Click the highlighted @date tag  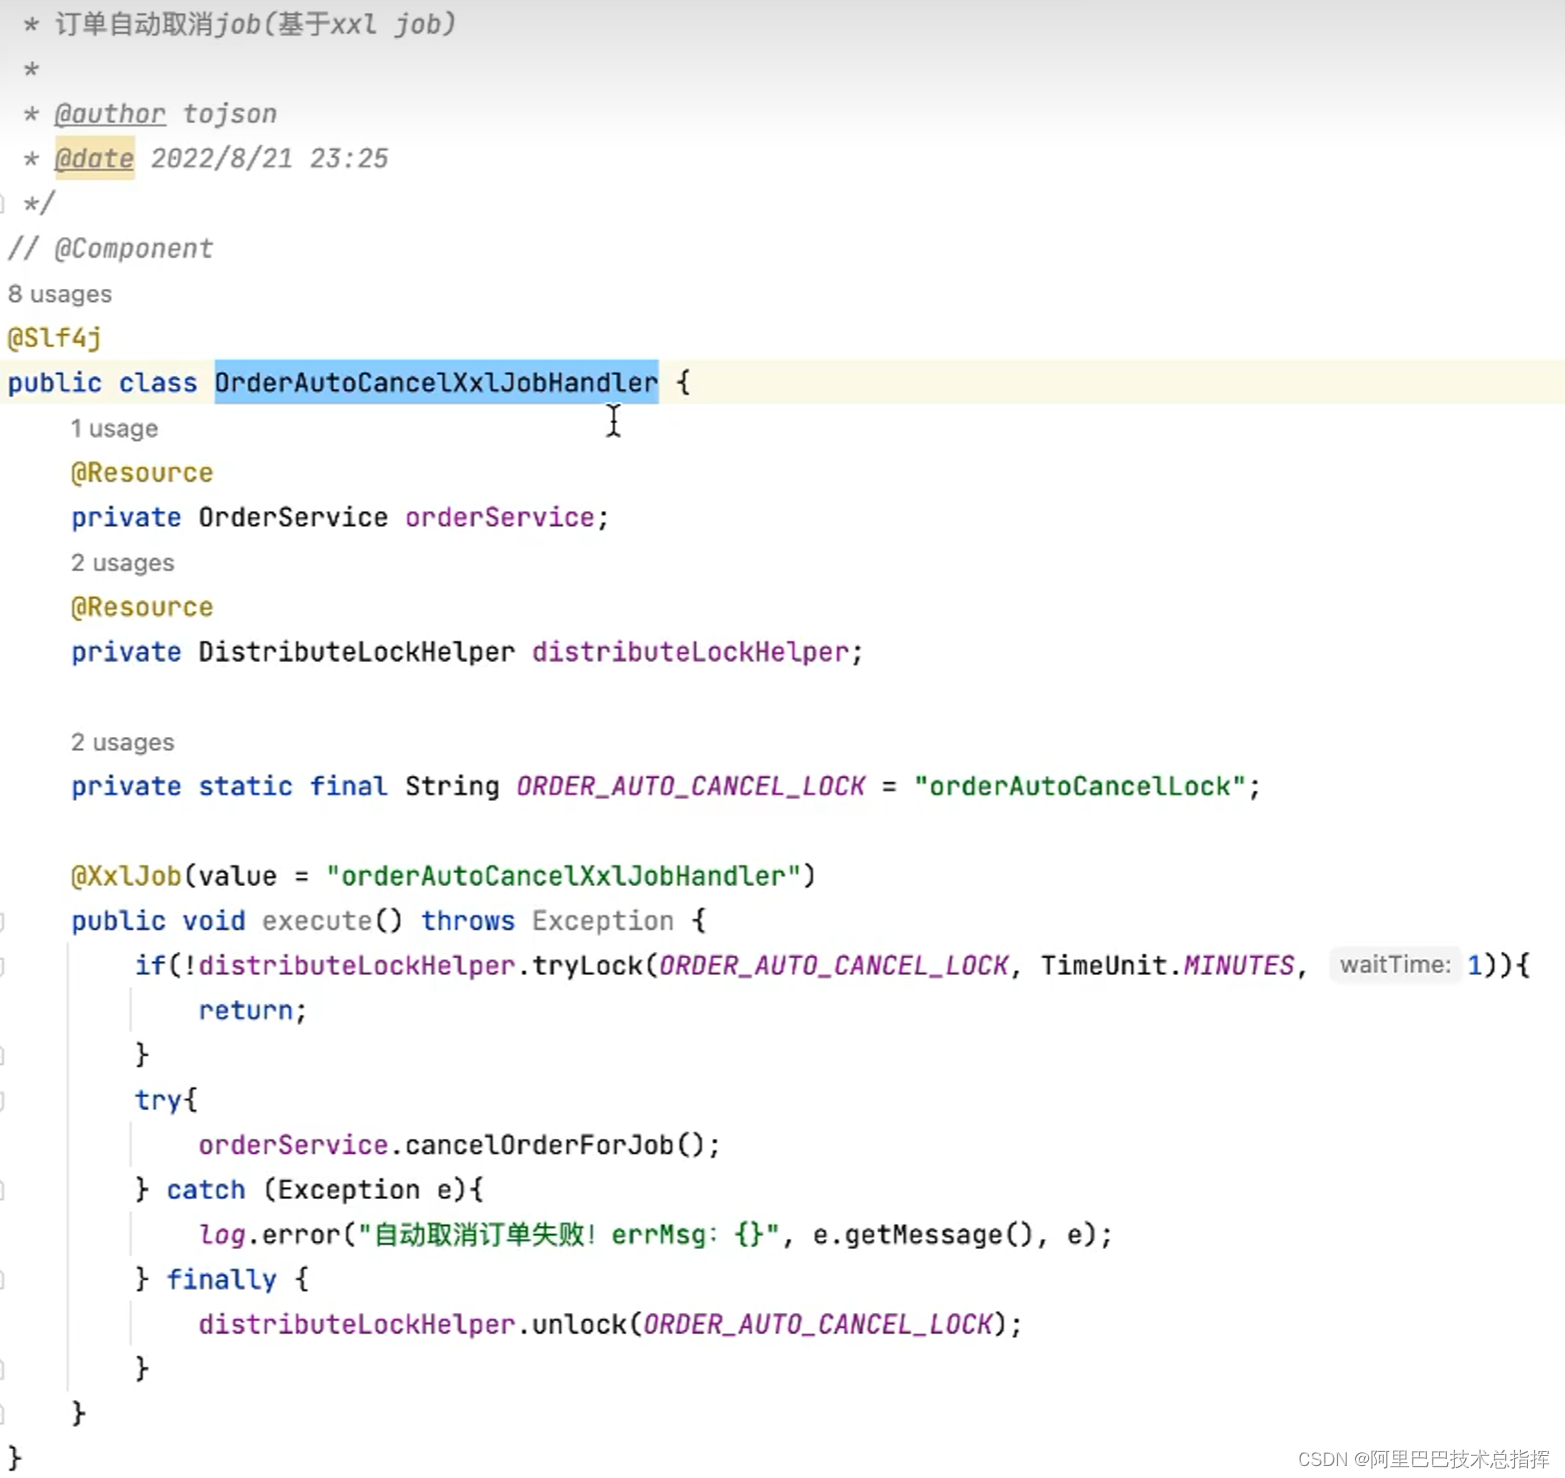(94, 159)
